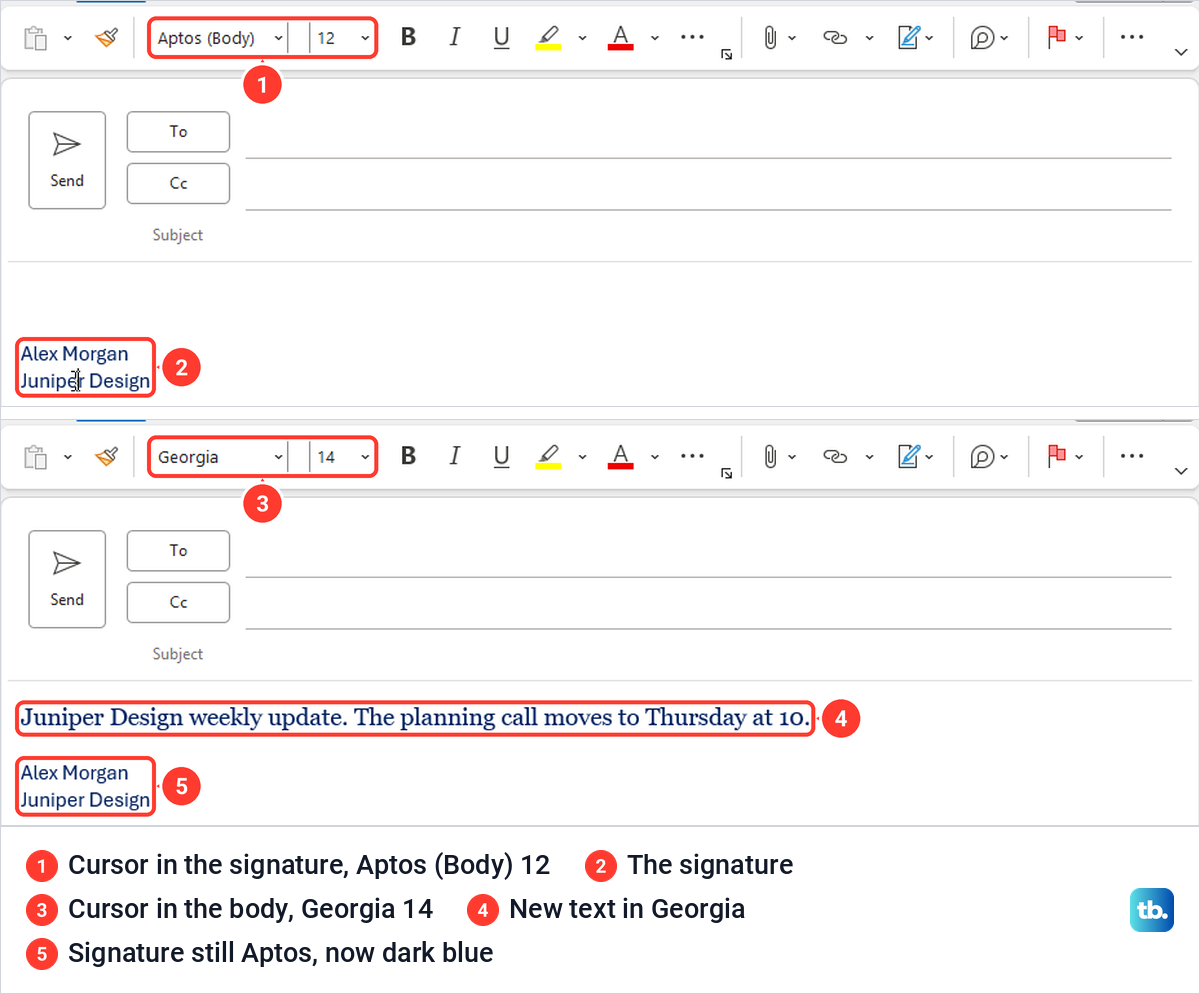Click Flag icon in lower toolbar

(1056, 456)
